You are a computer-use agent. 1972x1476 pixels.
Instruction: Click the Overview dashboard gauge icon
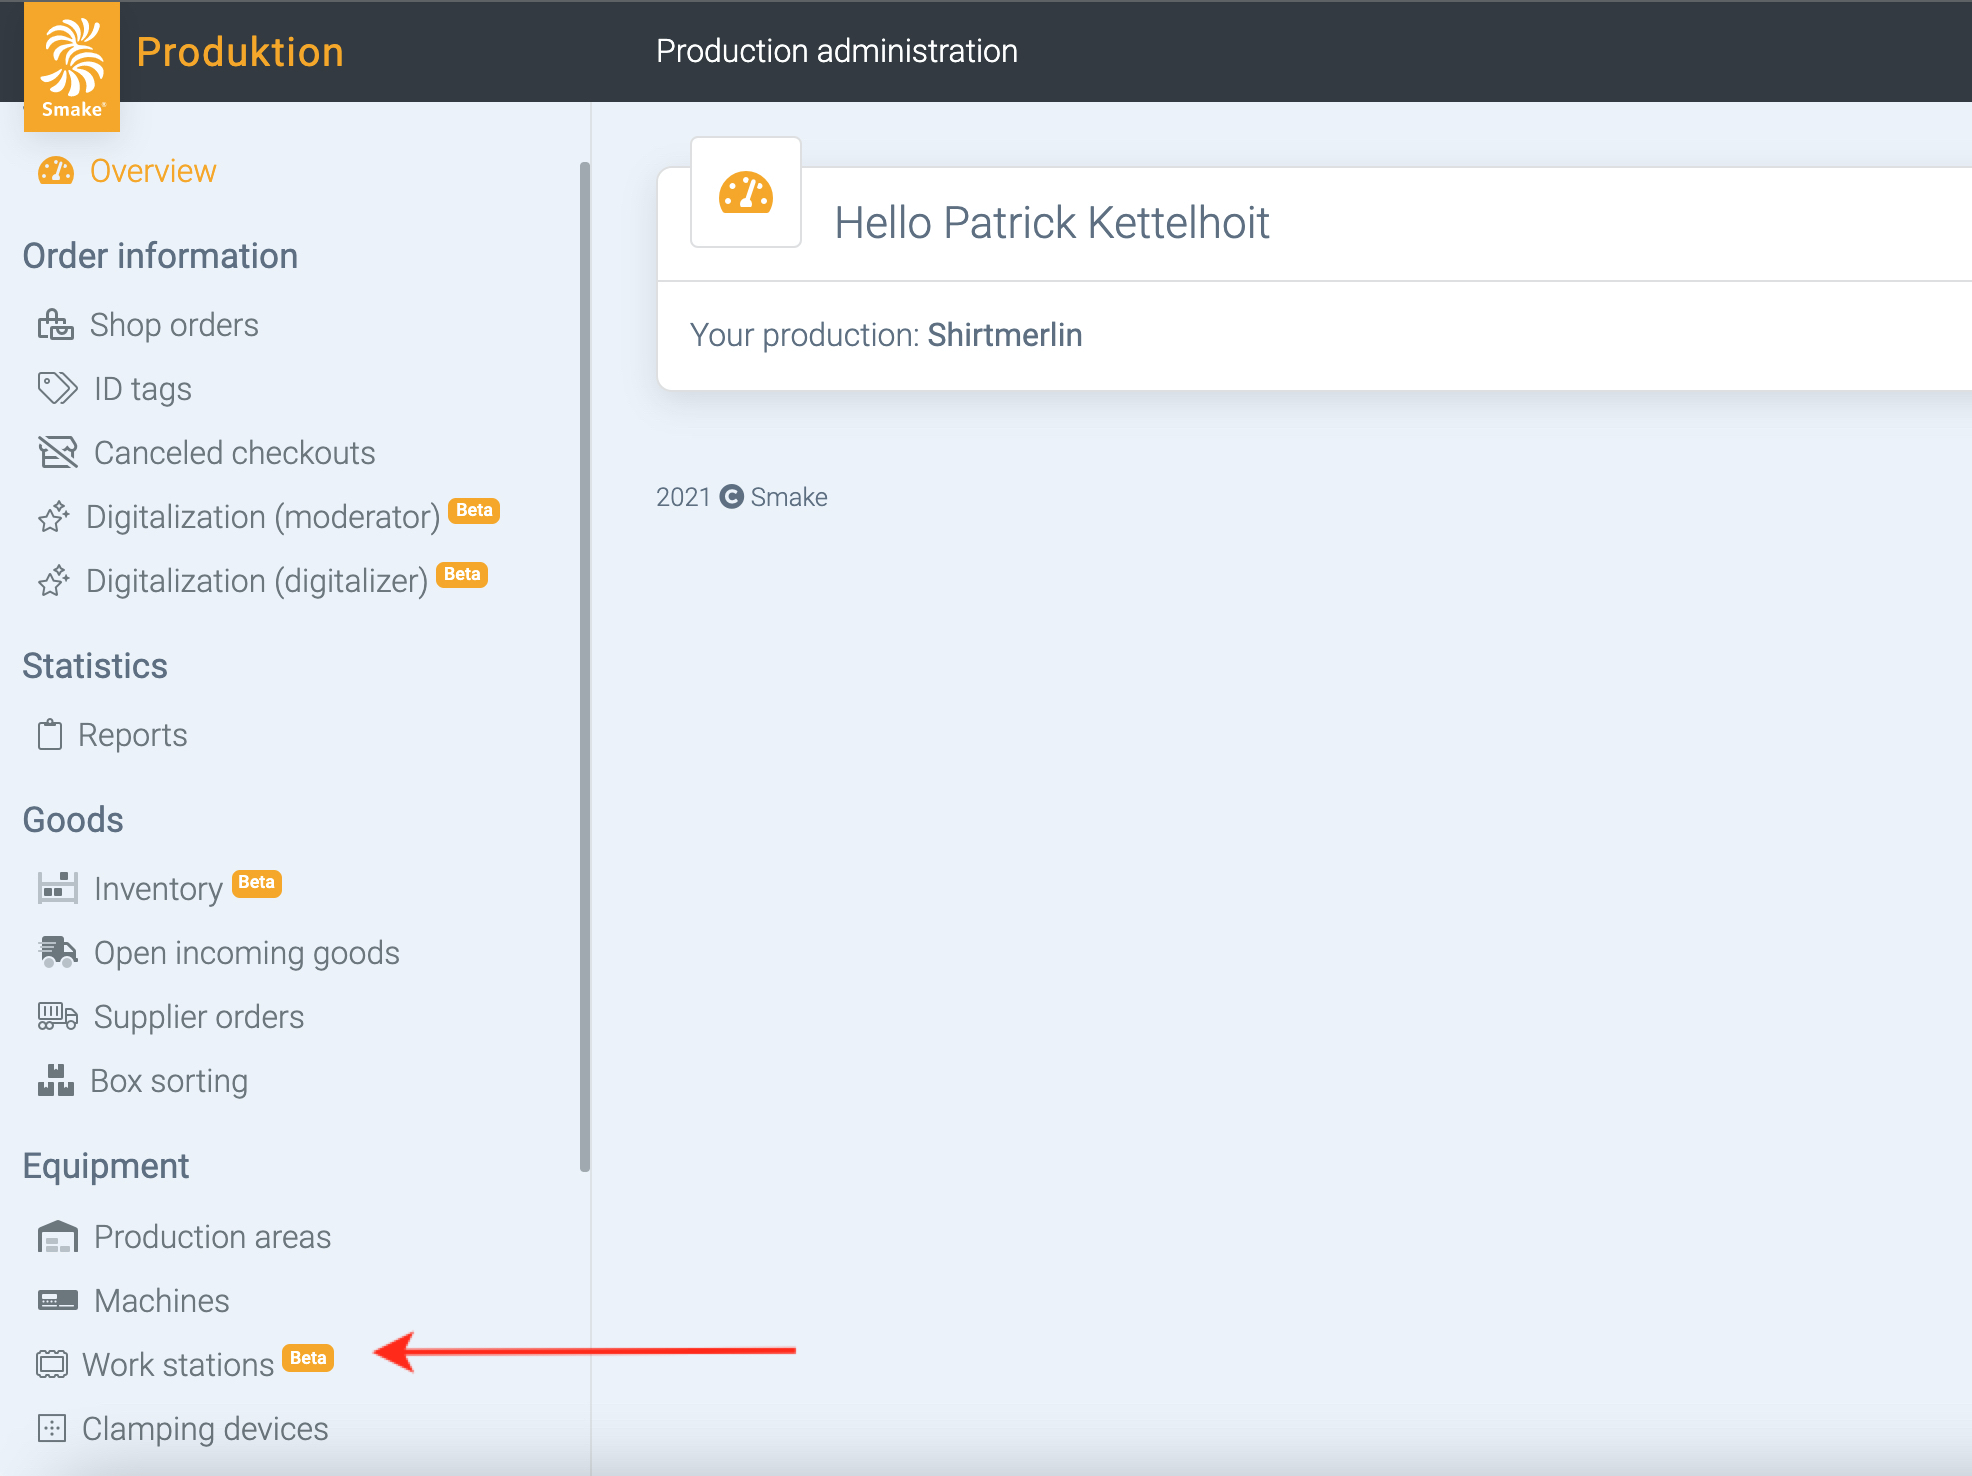click(x=56, y=171)
